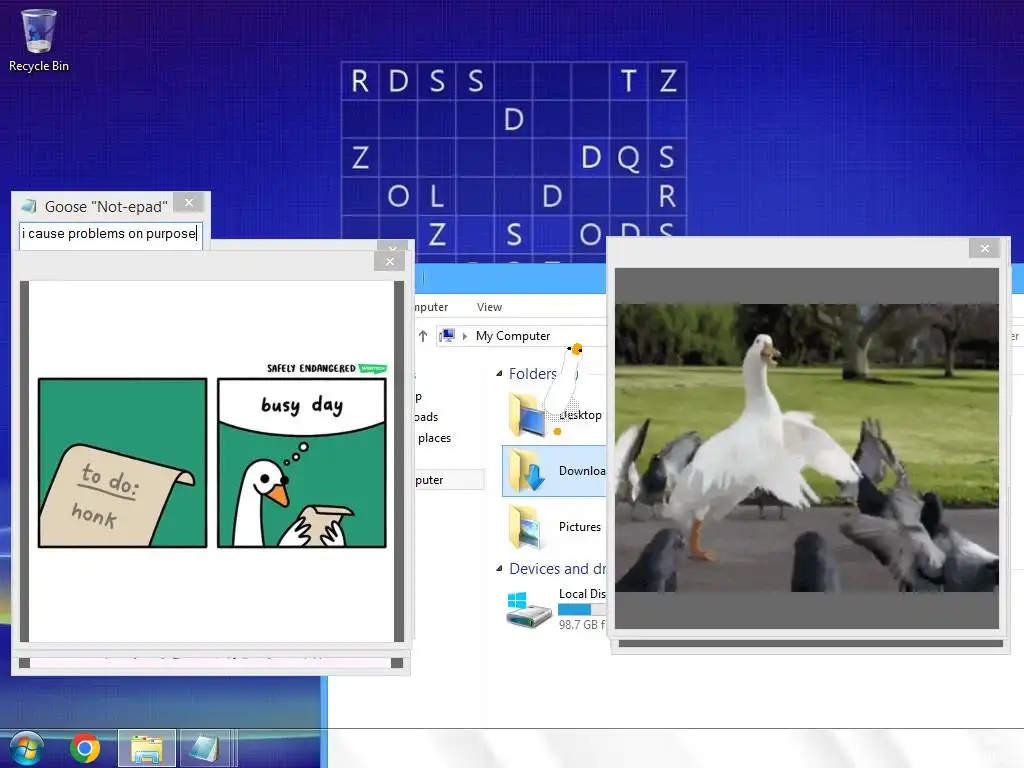Close the goose photo window
Image resolution: width=1024 pixels, height=768 pixels.
(985, 248)
